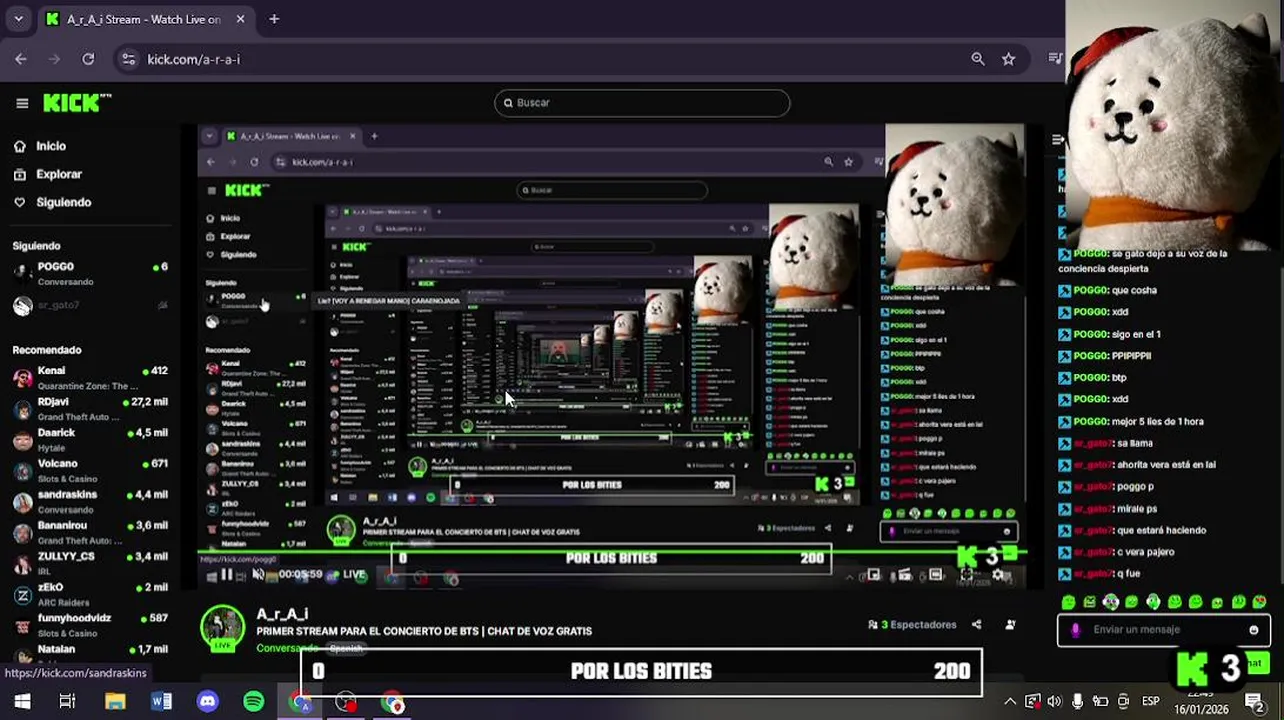The height and width of the screenshot is (720, 1284).
Task: Share the stream
Action: coord(977,625)
